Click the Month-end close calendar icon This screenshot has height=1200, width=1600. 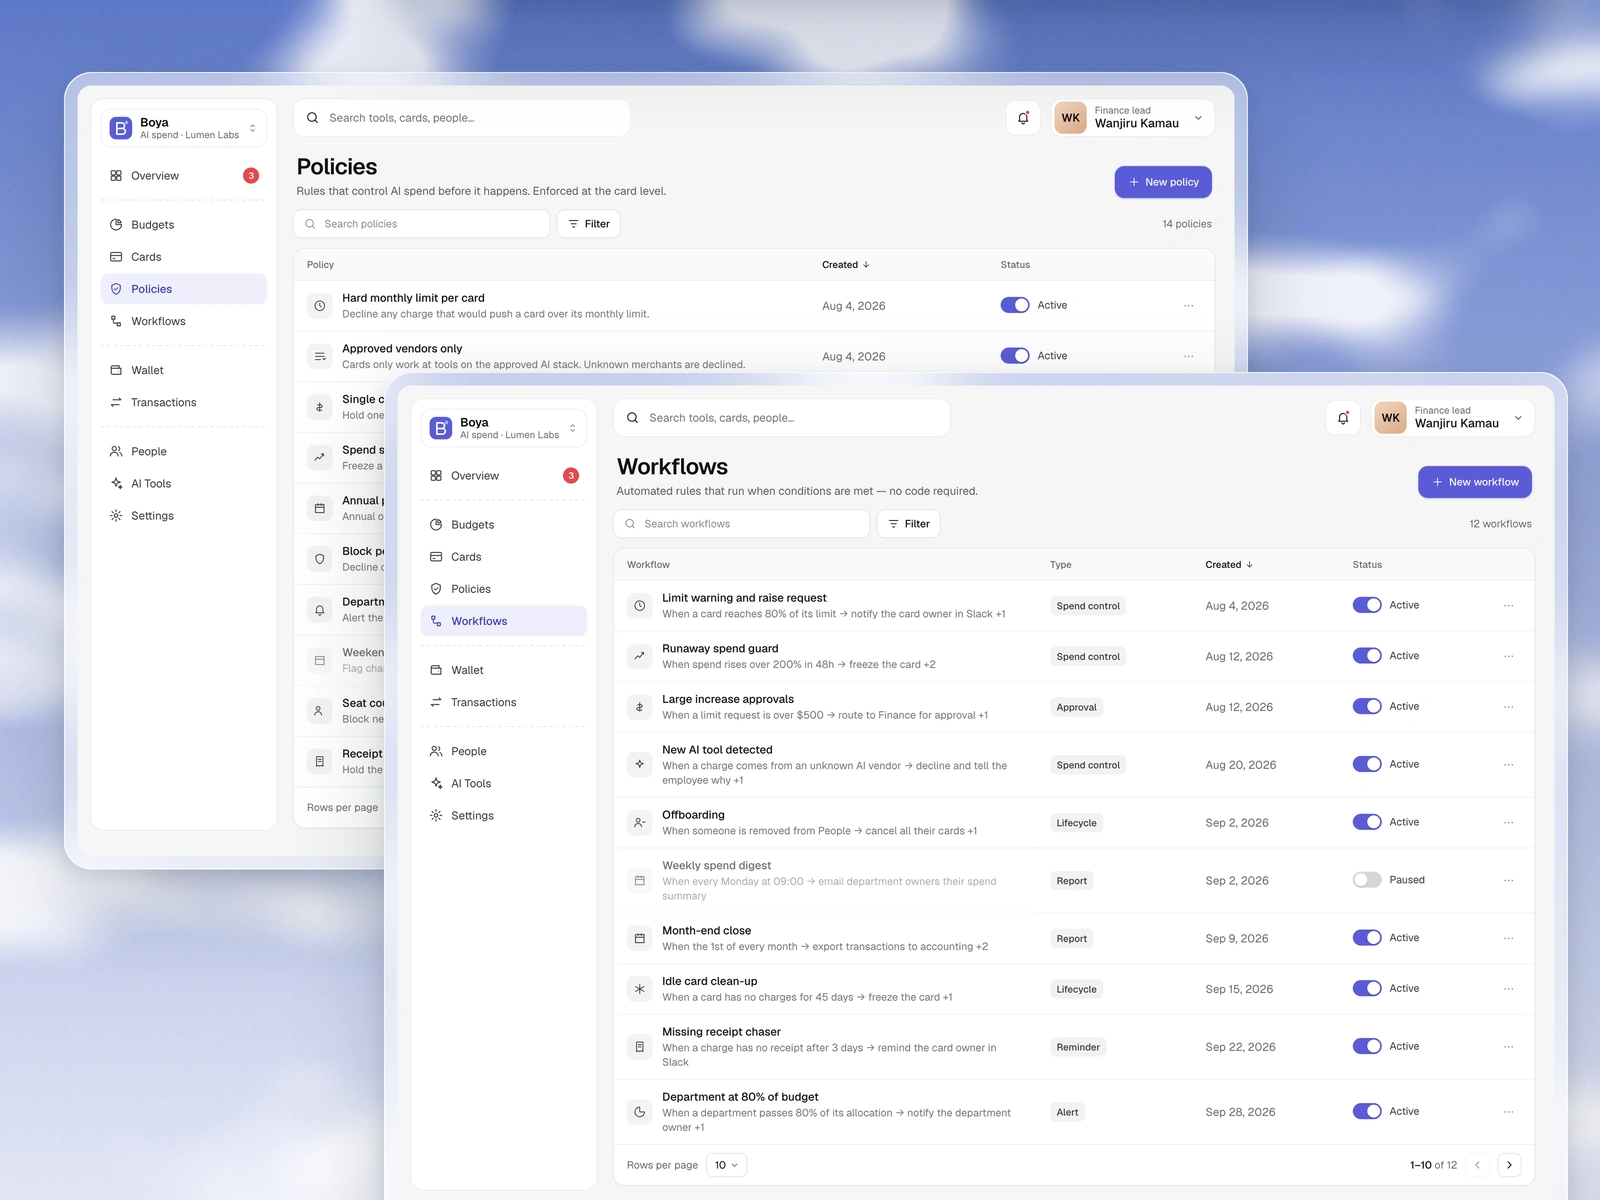[640, 938]
